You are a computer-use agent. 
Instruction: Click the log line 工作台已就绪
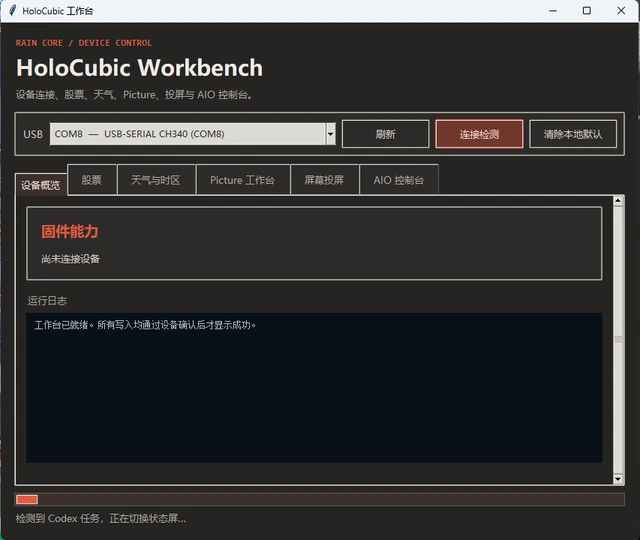point(145,325)
